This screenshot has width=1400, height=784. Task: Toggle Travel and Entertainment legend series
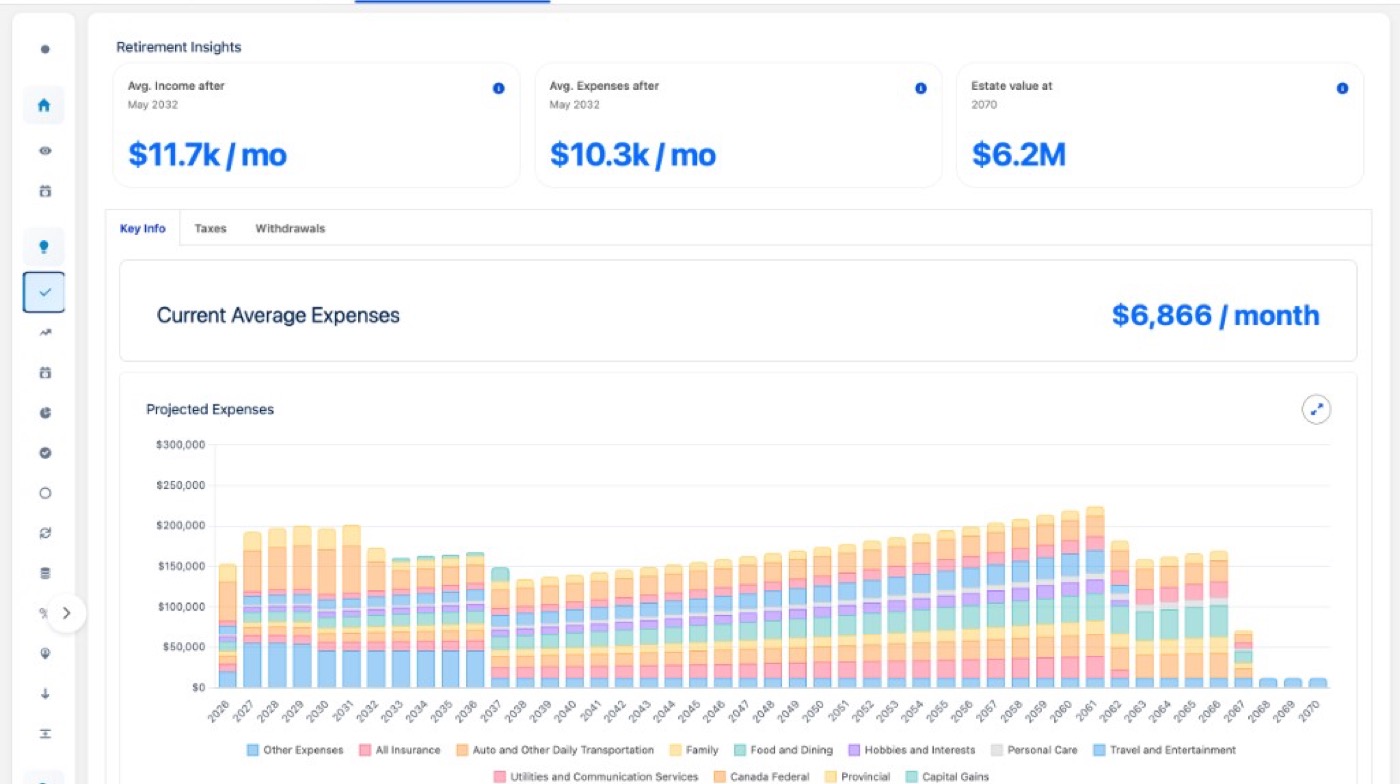[1164, 750]
